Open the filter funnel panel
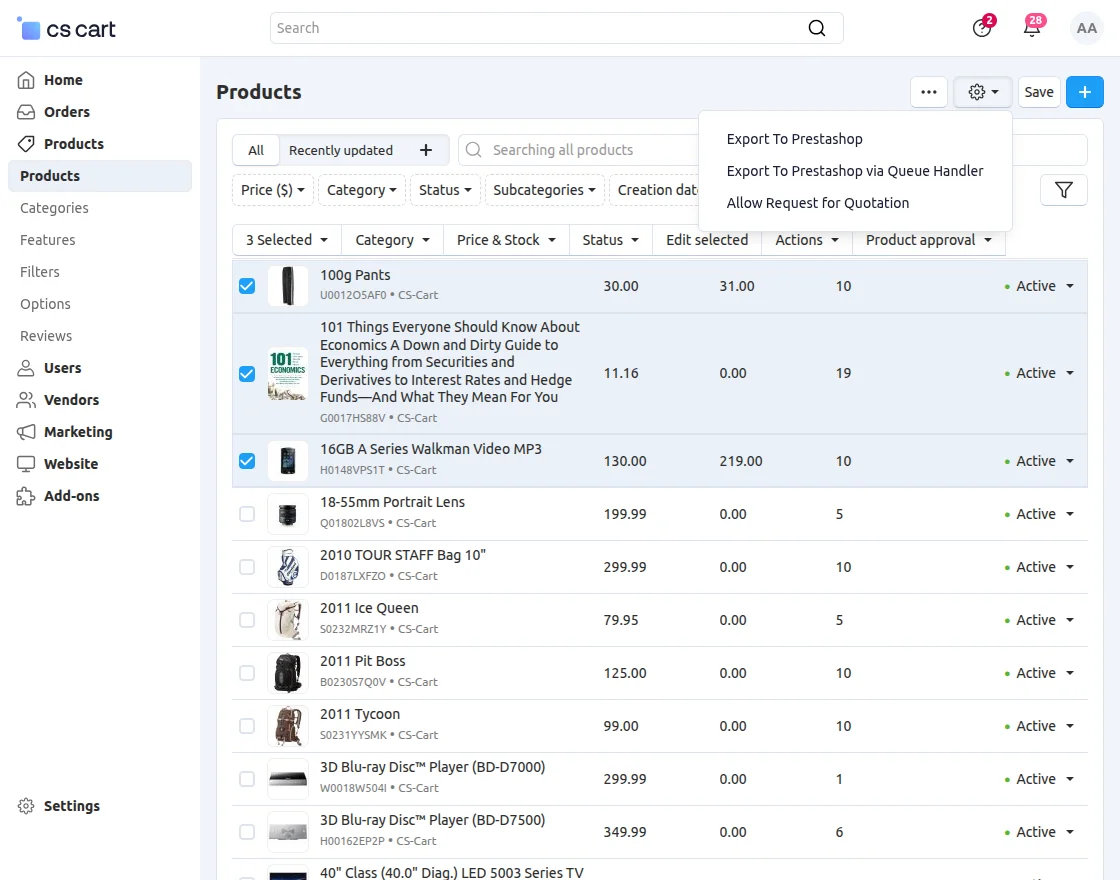Screen dimensions: 1120x880 [x=1063, y=189]
